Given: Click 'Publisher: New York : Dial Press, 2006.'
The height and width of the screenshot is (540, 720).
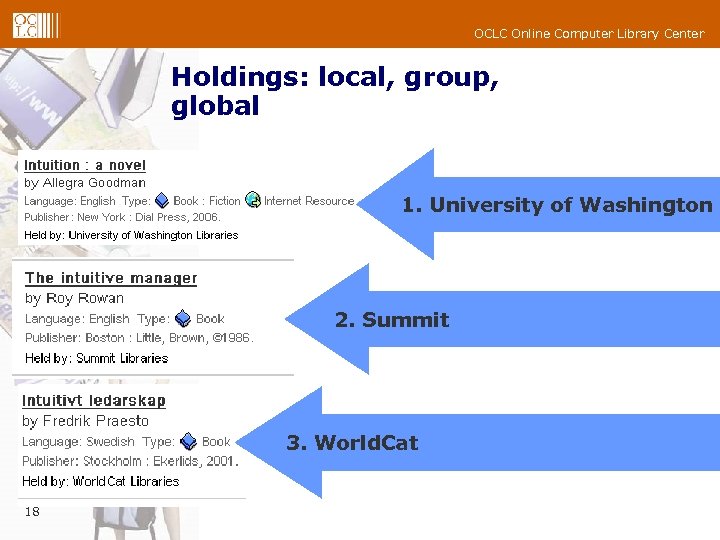Looking at the screenshot, I should coord(123,217).
